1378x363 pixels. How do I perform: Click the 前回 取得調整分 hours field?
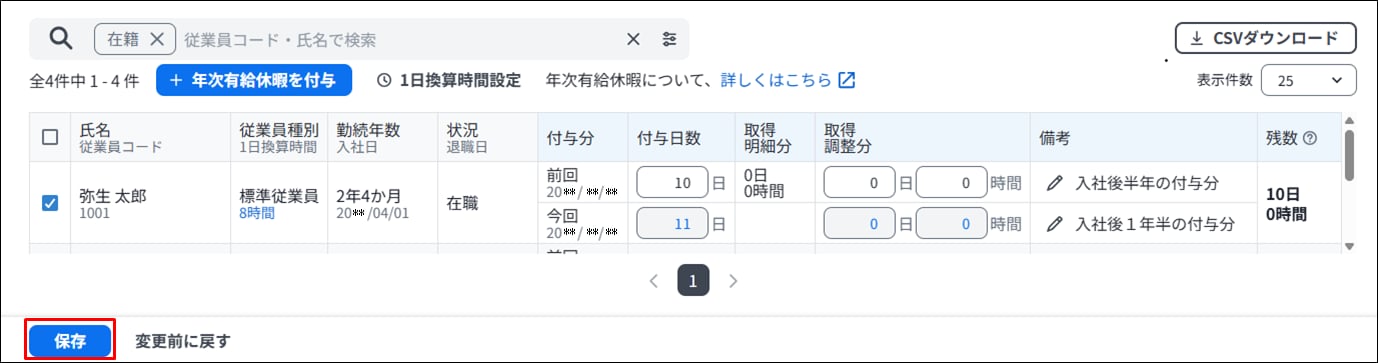pyautogui.click(x=951, y=183)
